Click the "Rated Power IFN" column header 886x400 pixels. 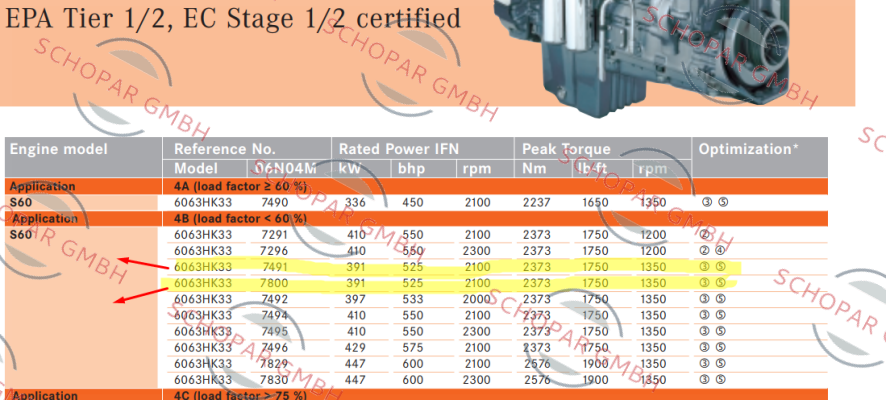(399, 149)
